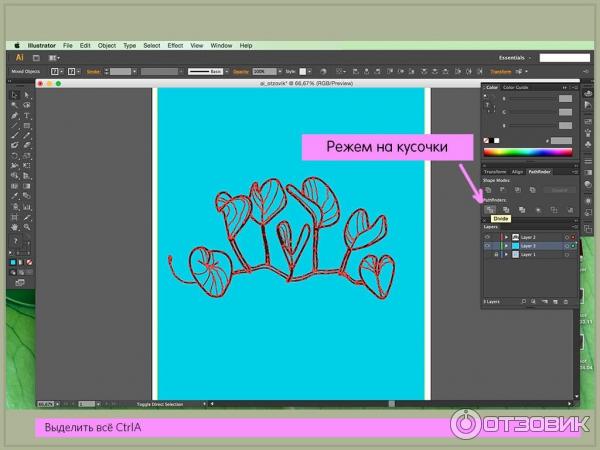Switch to the Align panel tab
The image size is (600, 450).
pyautogui.click(x=517, y=171)
